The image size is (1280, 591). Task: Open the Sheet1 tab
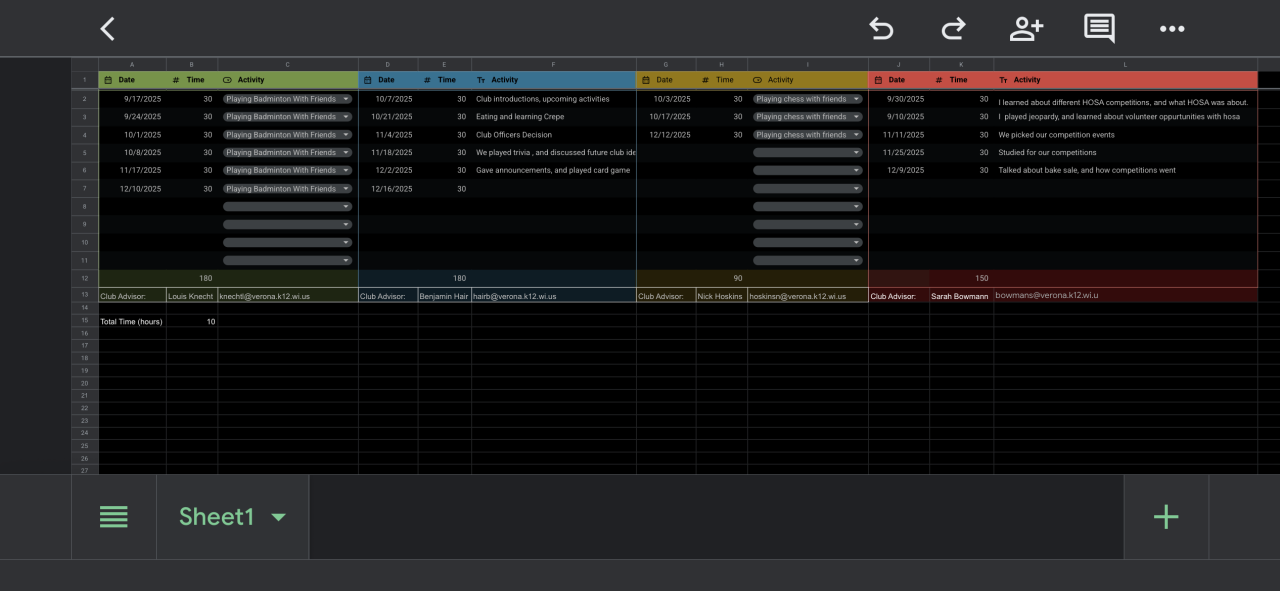pyautogui.click(x=216, y=517)
